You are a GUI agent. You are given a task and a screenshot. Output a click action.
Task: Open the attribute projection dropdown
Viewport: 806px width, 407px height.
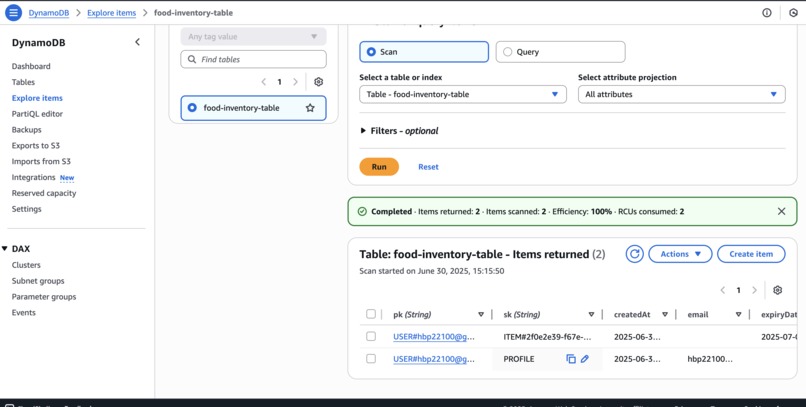682,94
